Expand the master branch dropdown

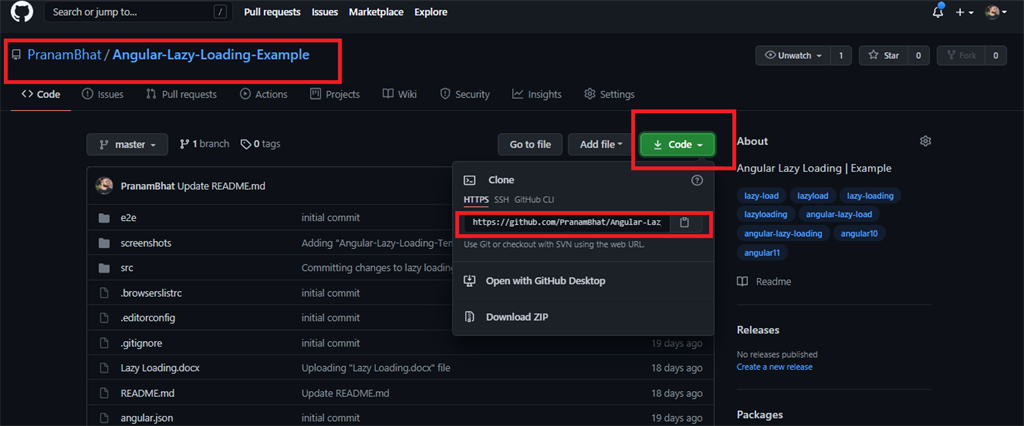tap(127, 144)
